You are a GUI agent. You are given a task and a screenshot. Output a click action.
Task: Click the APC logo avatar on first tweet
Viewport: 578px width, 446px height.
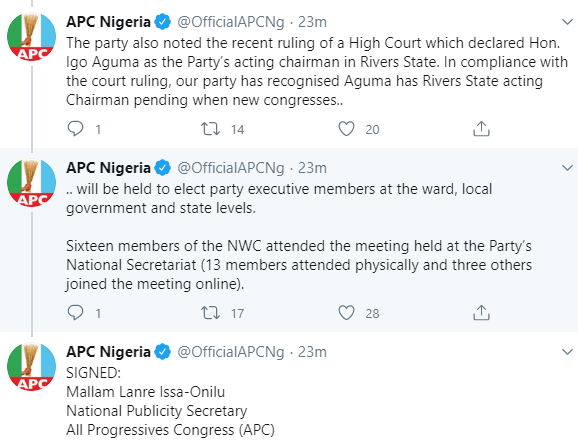pyautogui.click(x=31, y=36)
